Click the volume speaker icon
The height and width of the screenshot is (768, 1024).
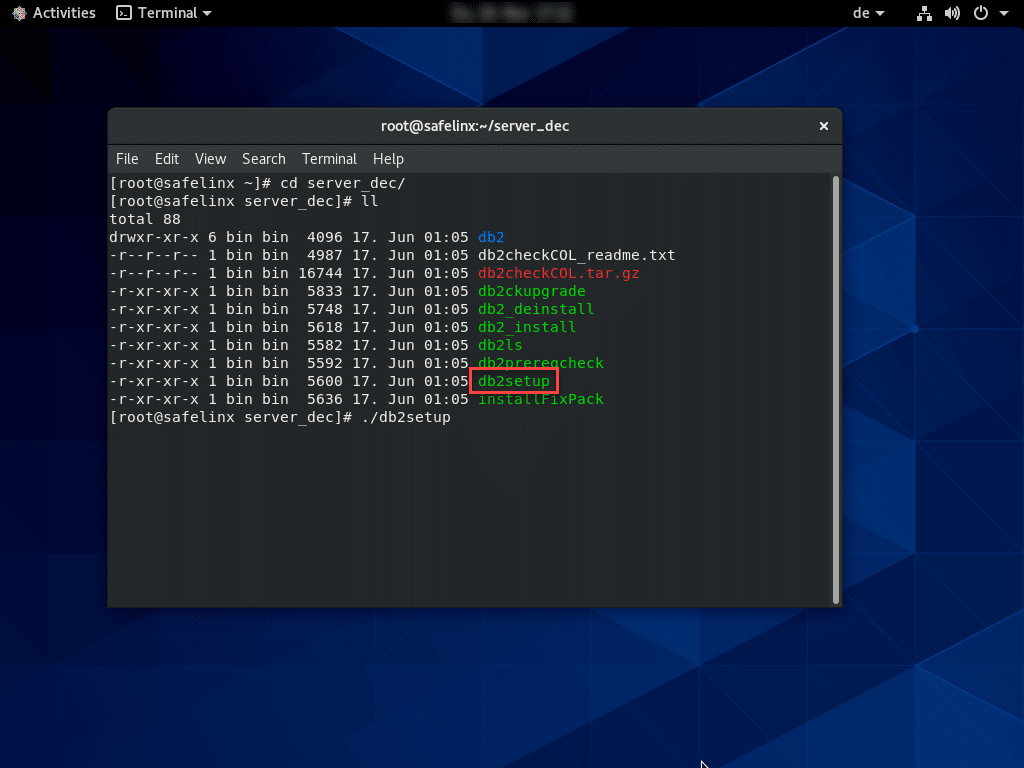point(952,13)
